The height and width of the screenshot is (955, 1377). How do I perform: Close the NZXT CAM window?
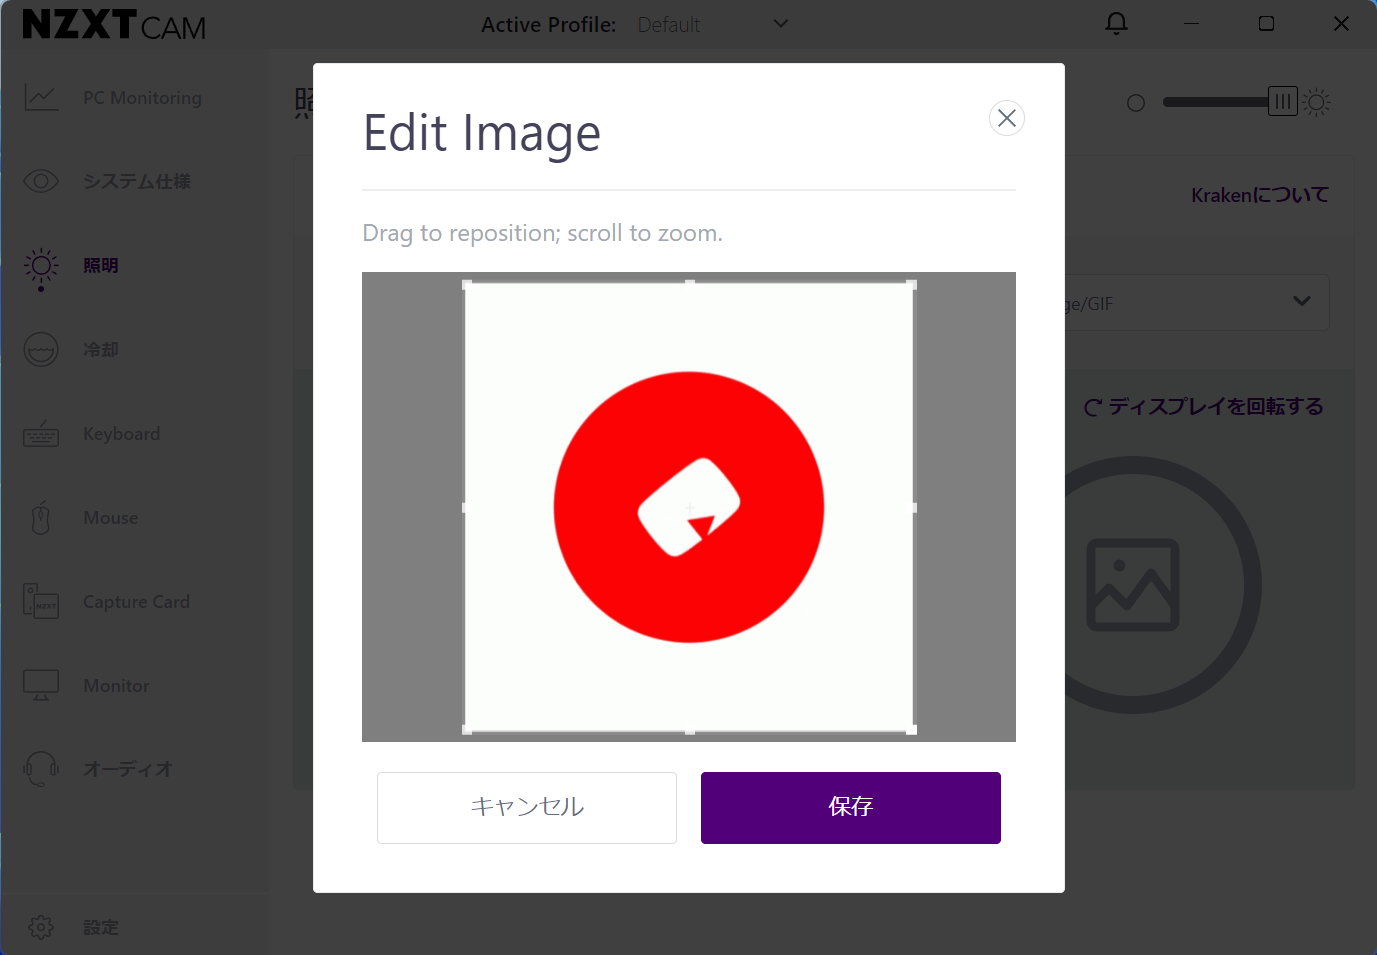coord(1341,23)
